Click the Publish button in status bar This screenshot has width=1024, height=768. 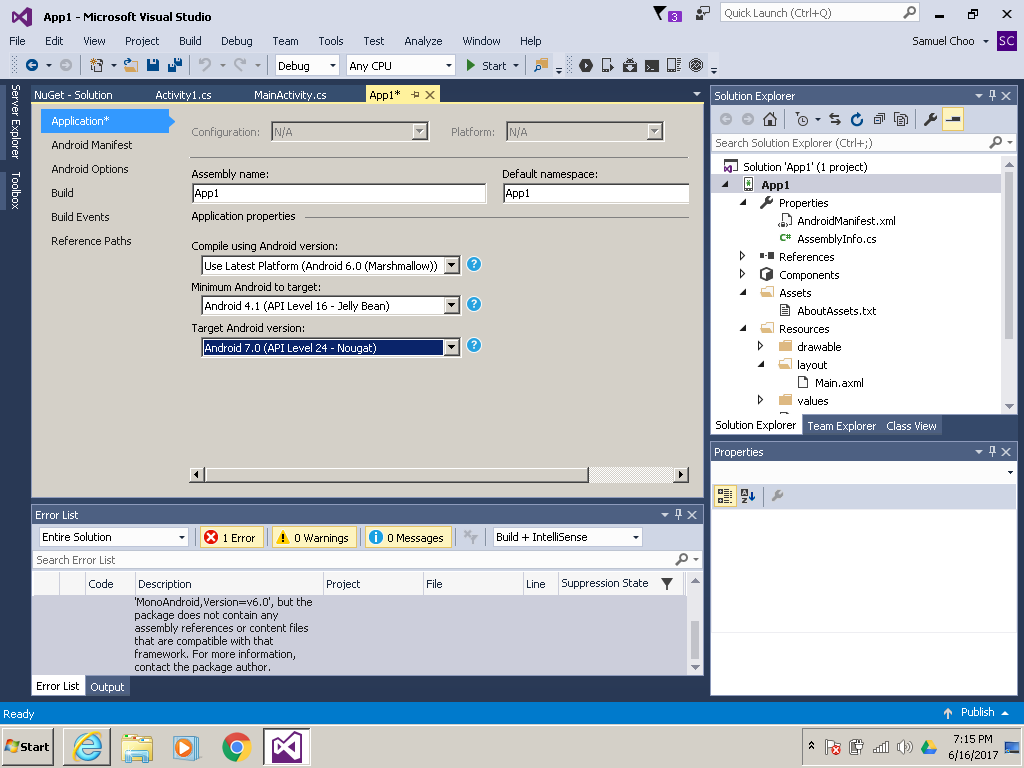tap(976, 712)
